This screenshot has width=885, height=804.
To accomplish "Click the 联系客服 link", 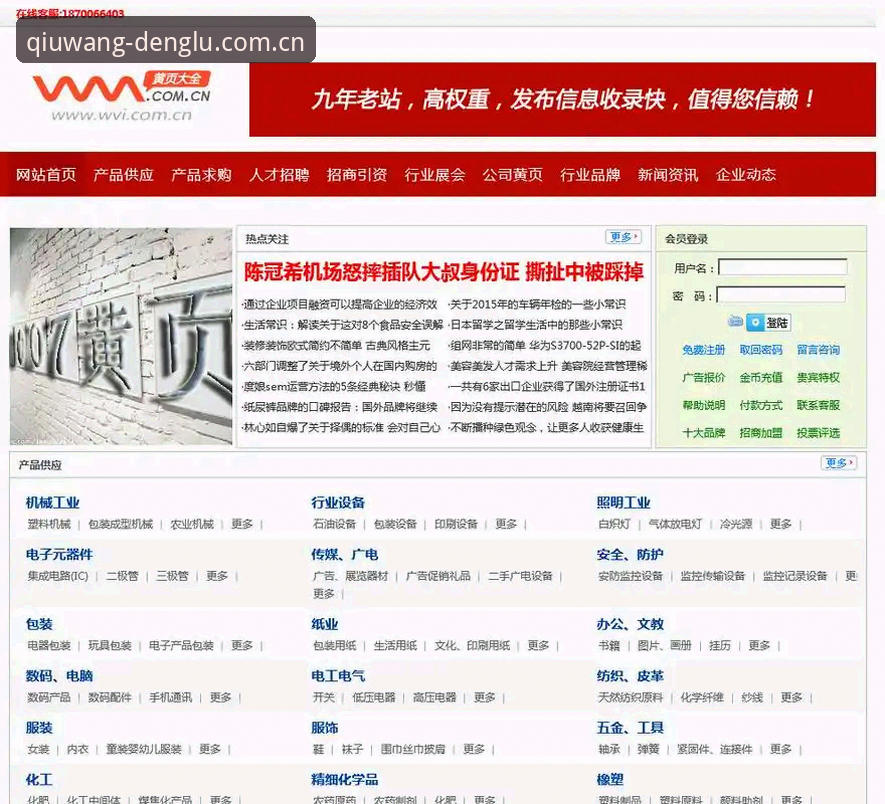I will [818, 405].
